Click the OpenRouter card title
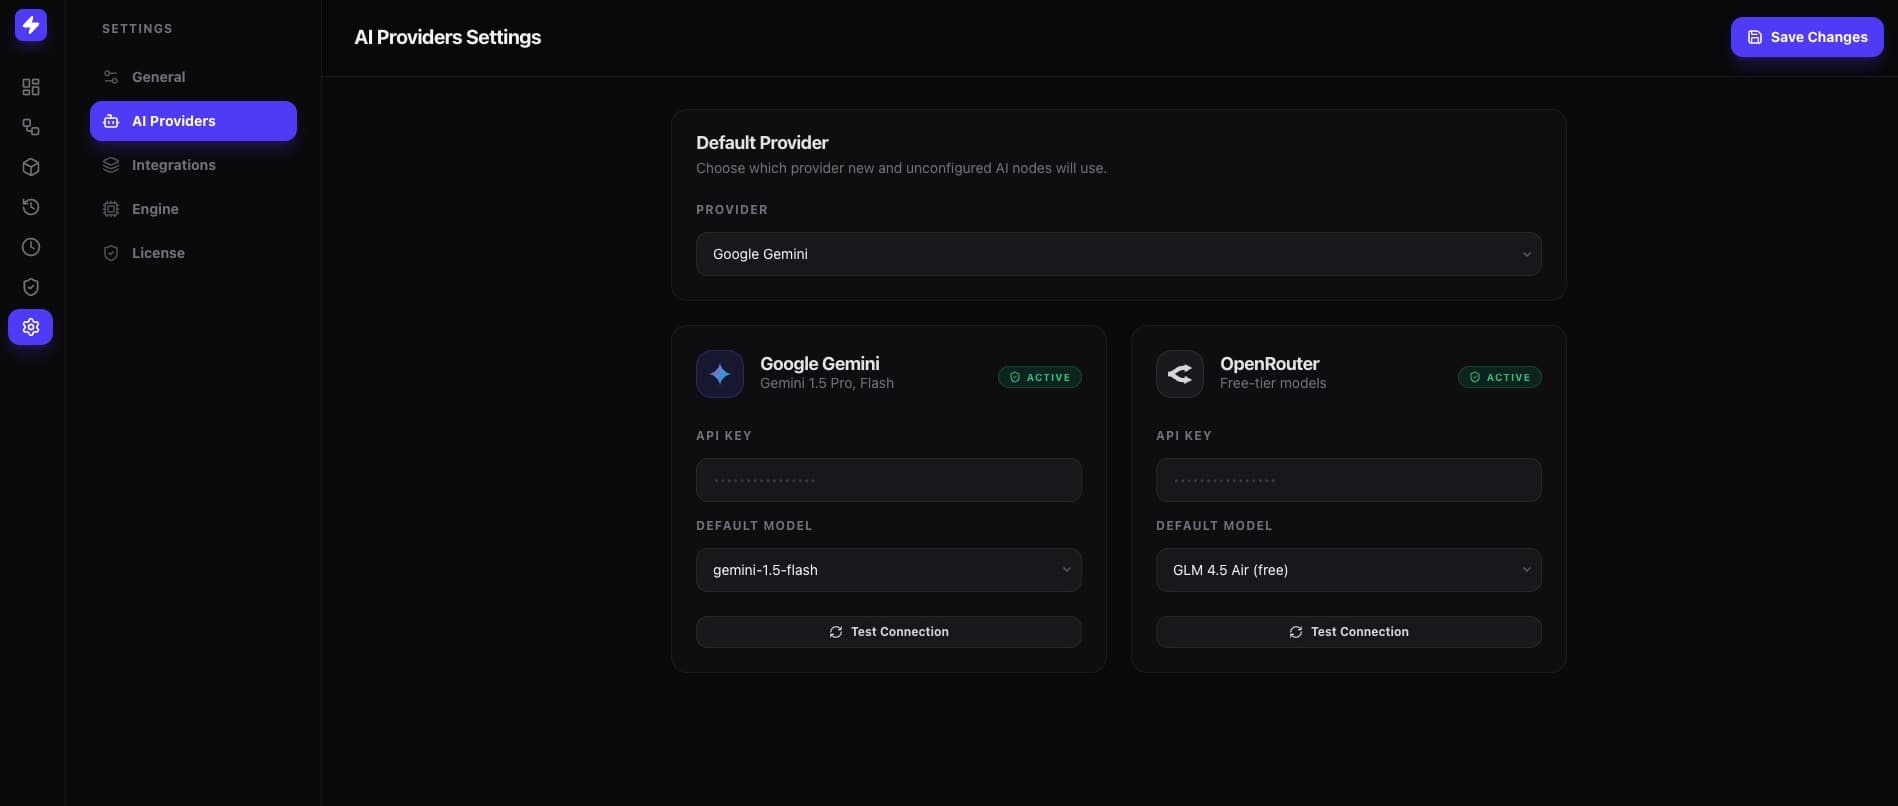Image resolution: width=1898 pixels, height=806 pixels. (1269, 364)
